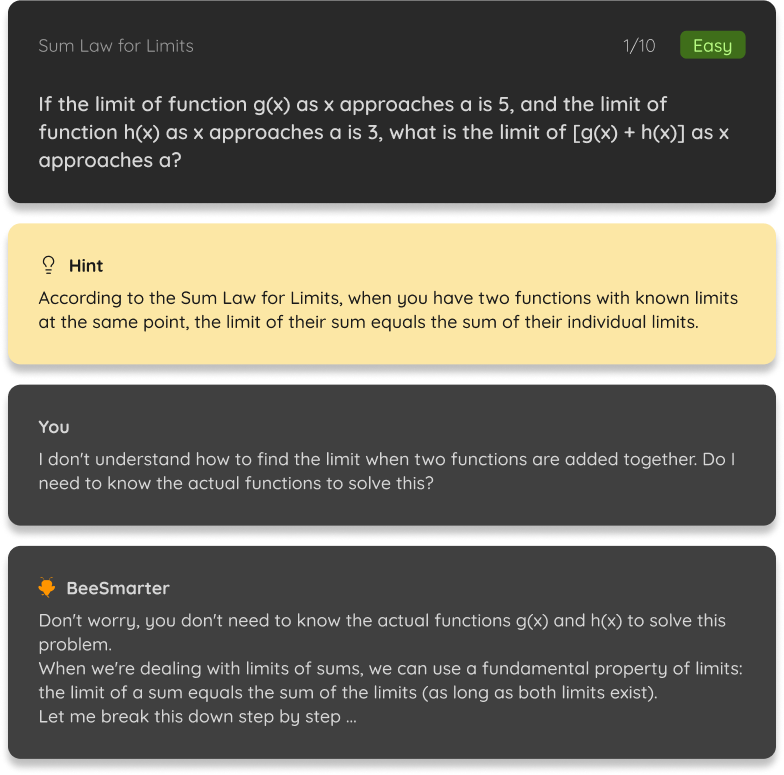
Task: Click hint line 'at the same point'
Action: pyautogui.click(x=368, y=322)
